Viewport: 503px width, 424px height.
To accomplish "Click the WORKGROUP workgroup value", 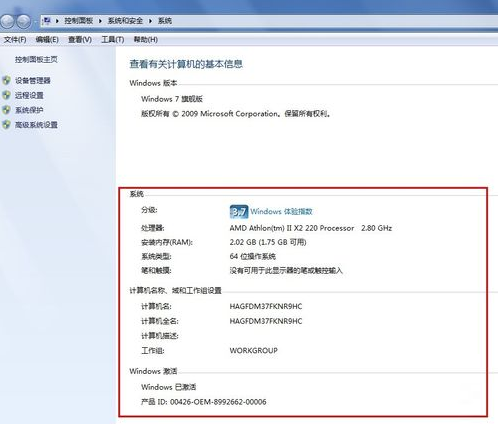I will coord(253,350).
